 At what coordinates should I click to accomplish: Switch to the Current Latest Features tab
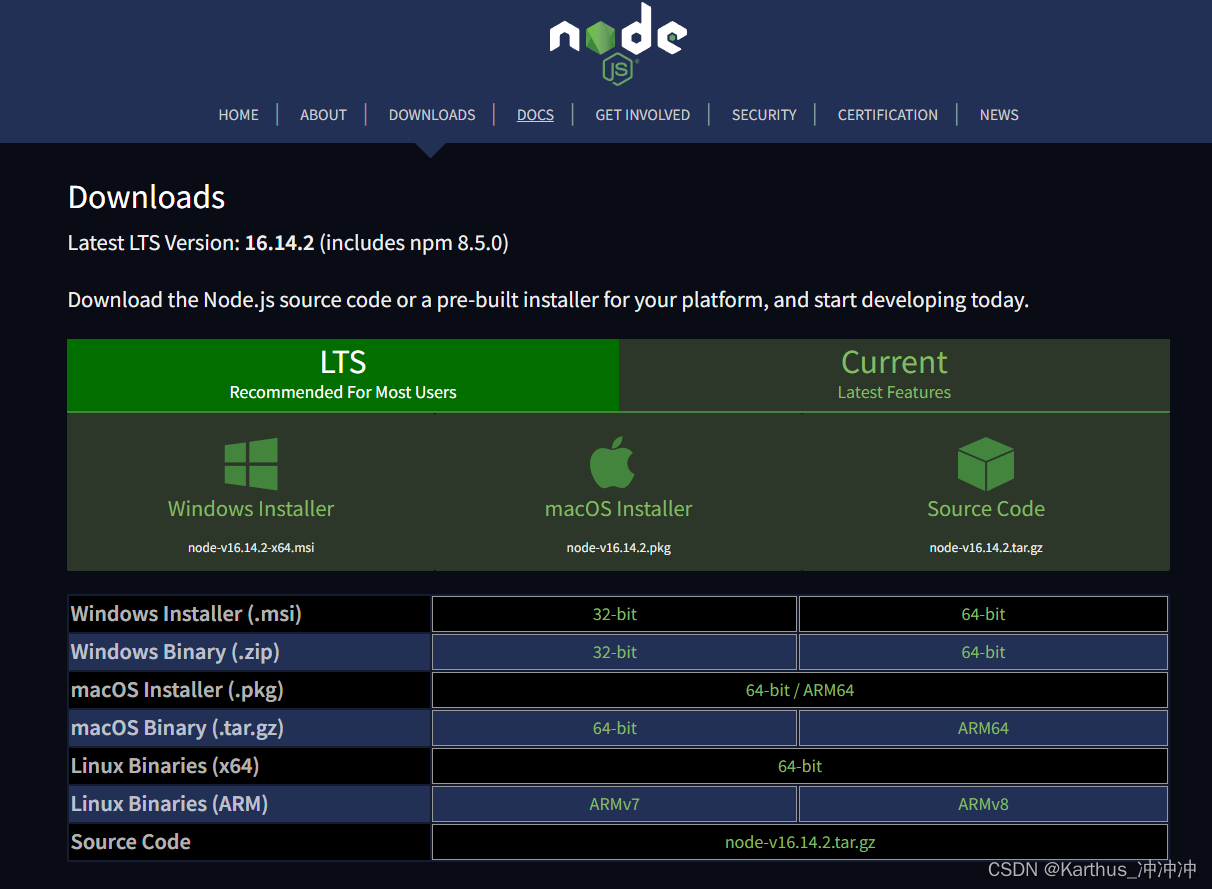pos(894,375)
